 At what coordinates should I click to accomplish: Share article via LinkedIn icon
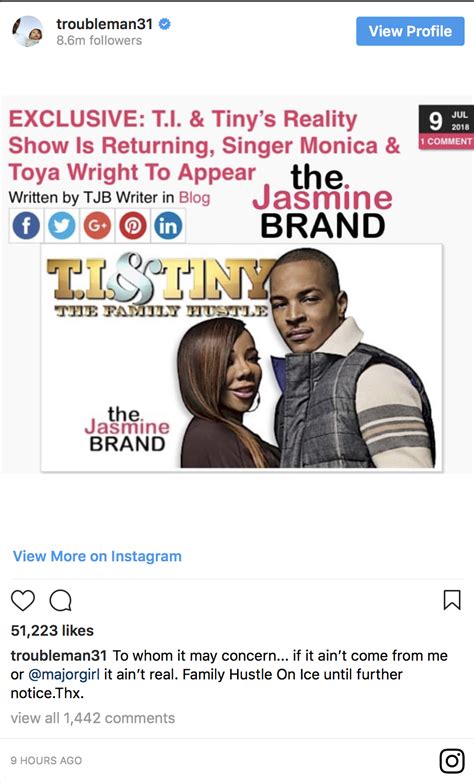(168, 226)
